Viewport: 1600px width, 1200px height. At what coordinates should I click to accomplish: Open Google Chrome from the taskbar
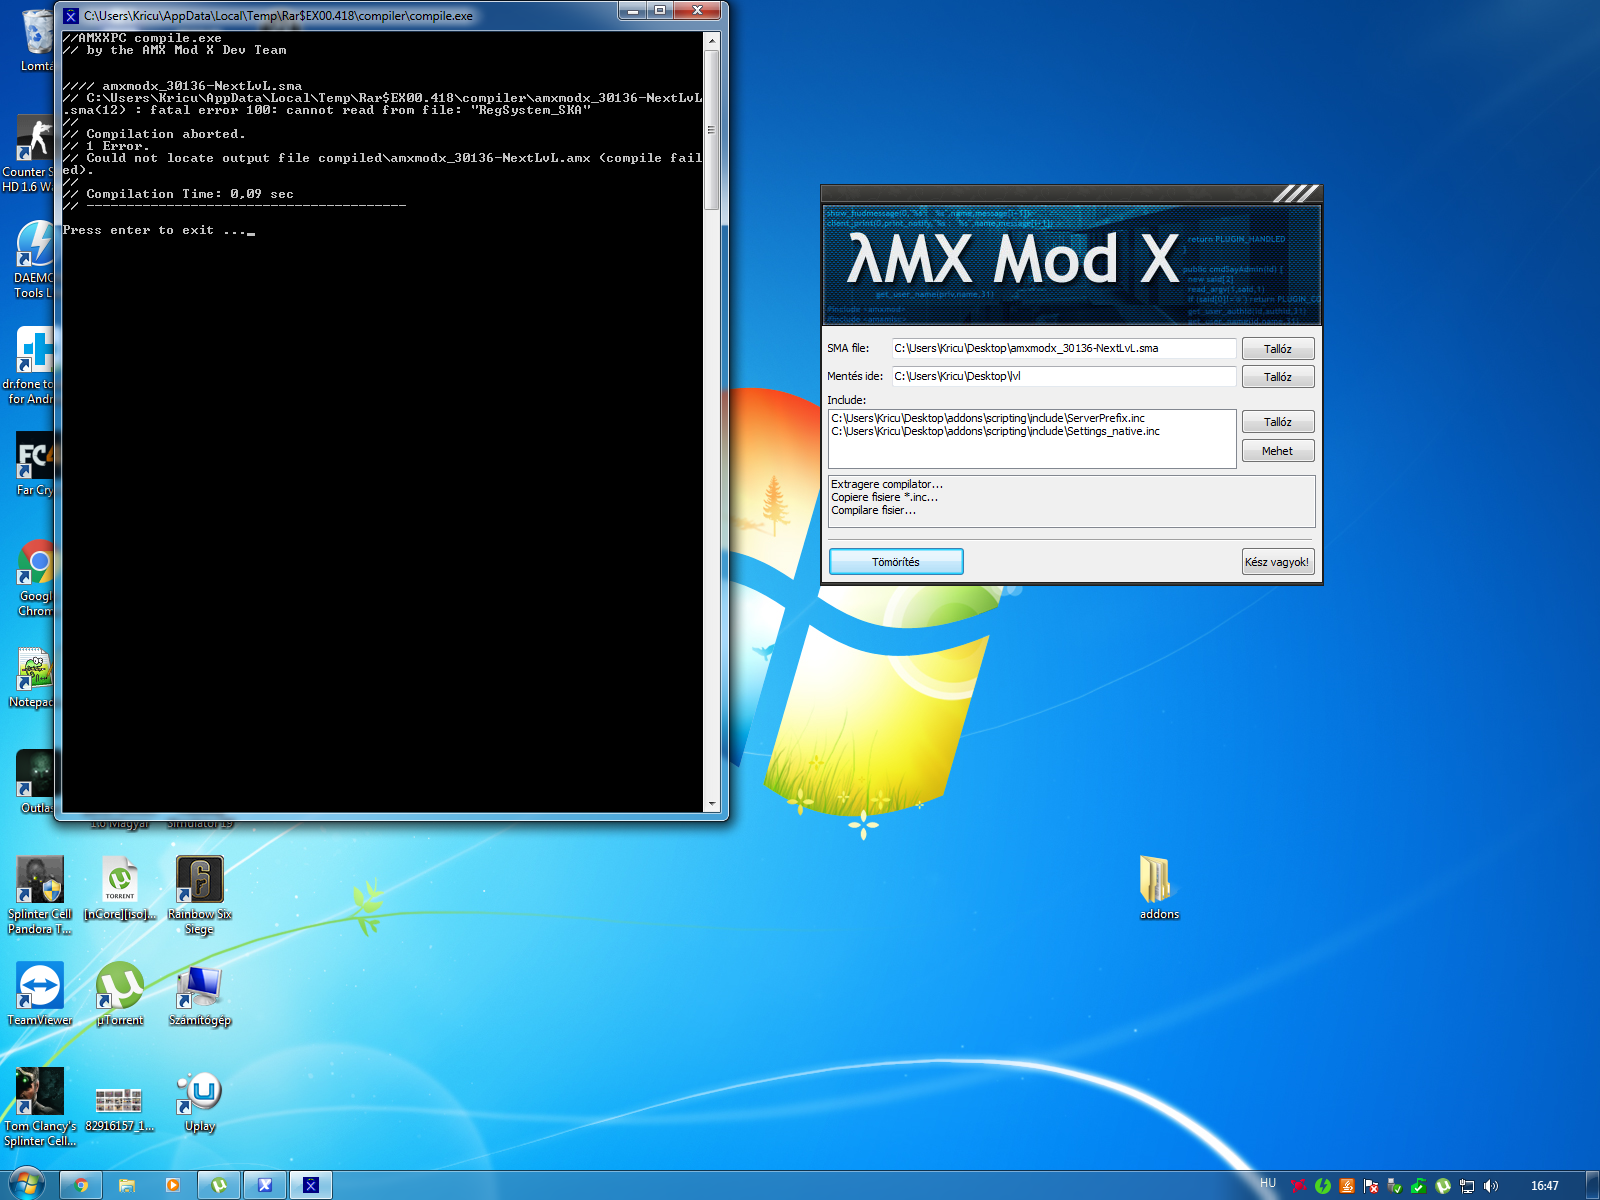[81, 1185]
